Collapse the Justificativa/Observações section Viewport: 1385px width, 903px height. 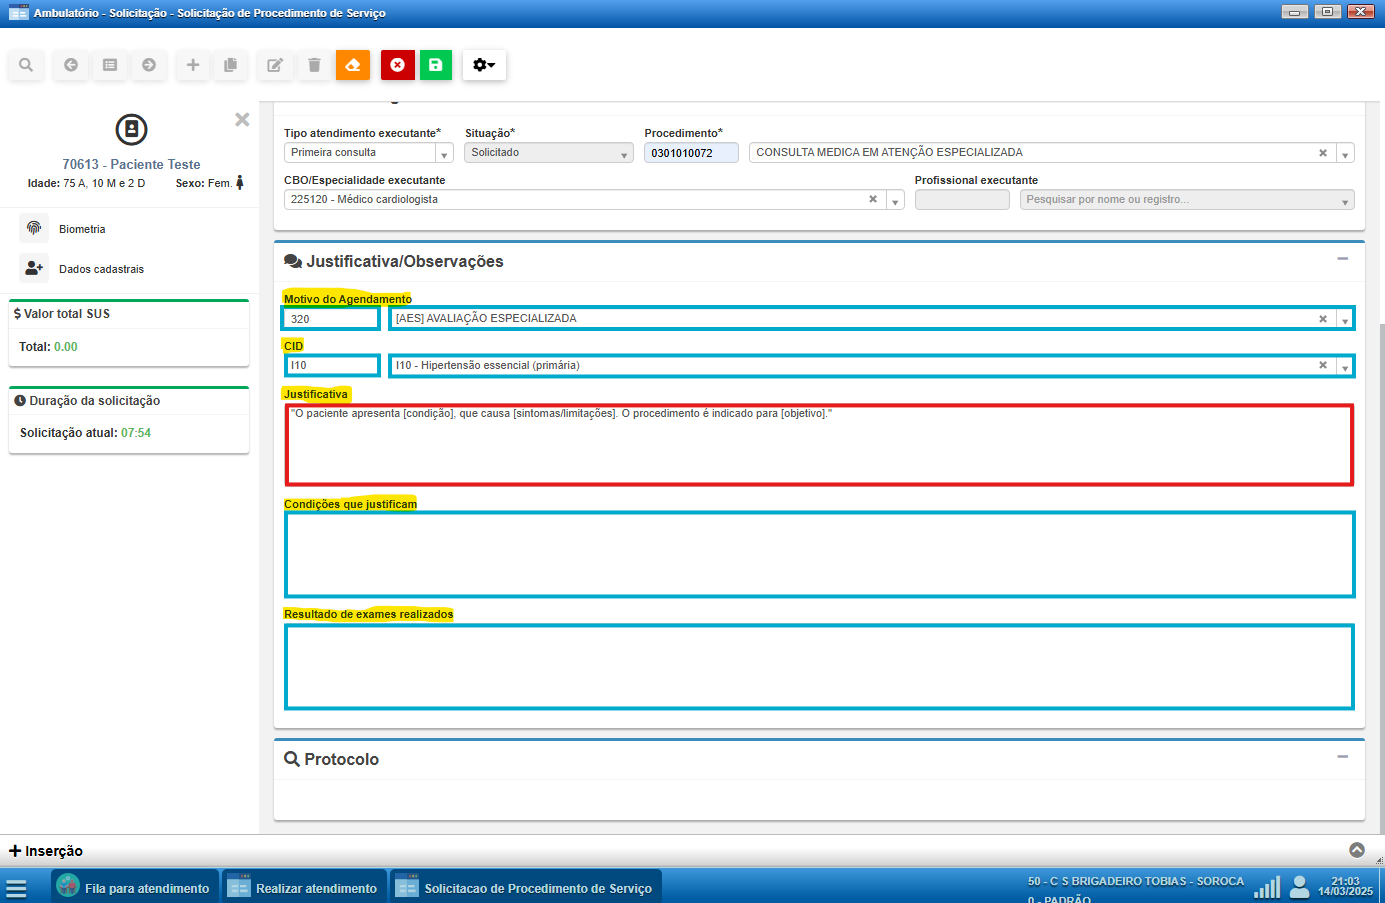tap(1343, 259)
